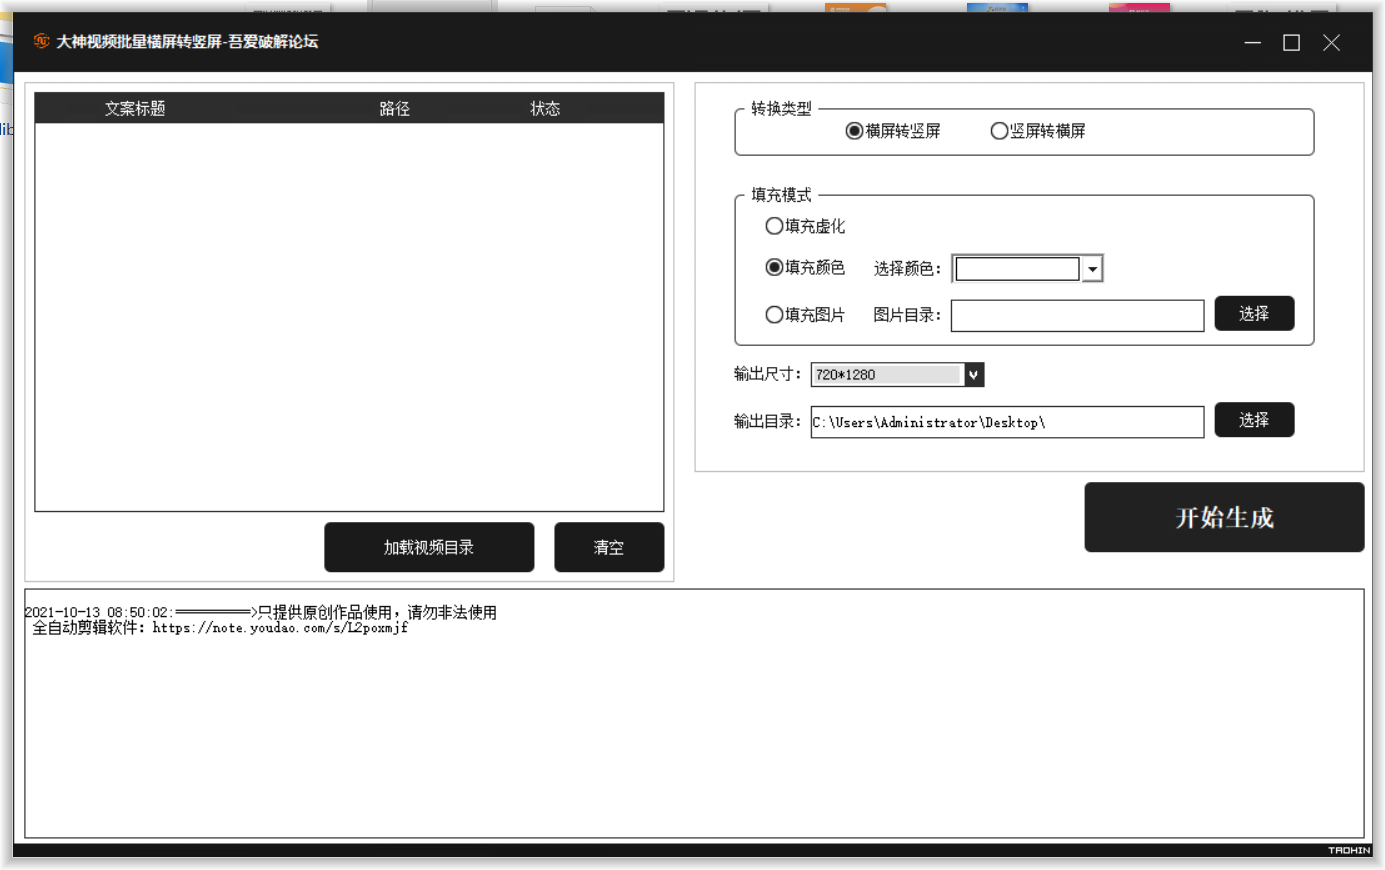The width and height of the screenshot is (1385, 870).
Task: Click the 2021-10-13 log timestamp line
Action: tap(260, 612)
